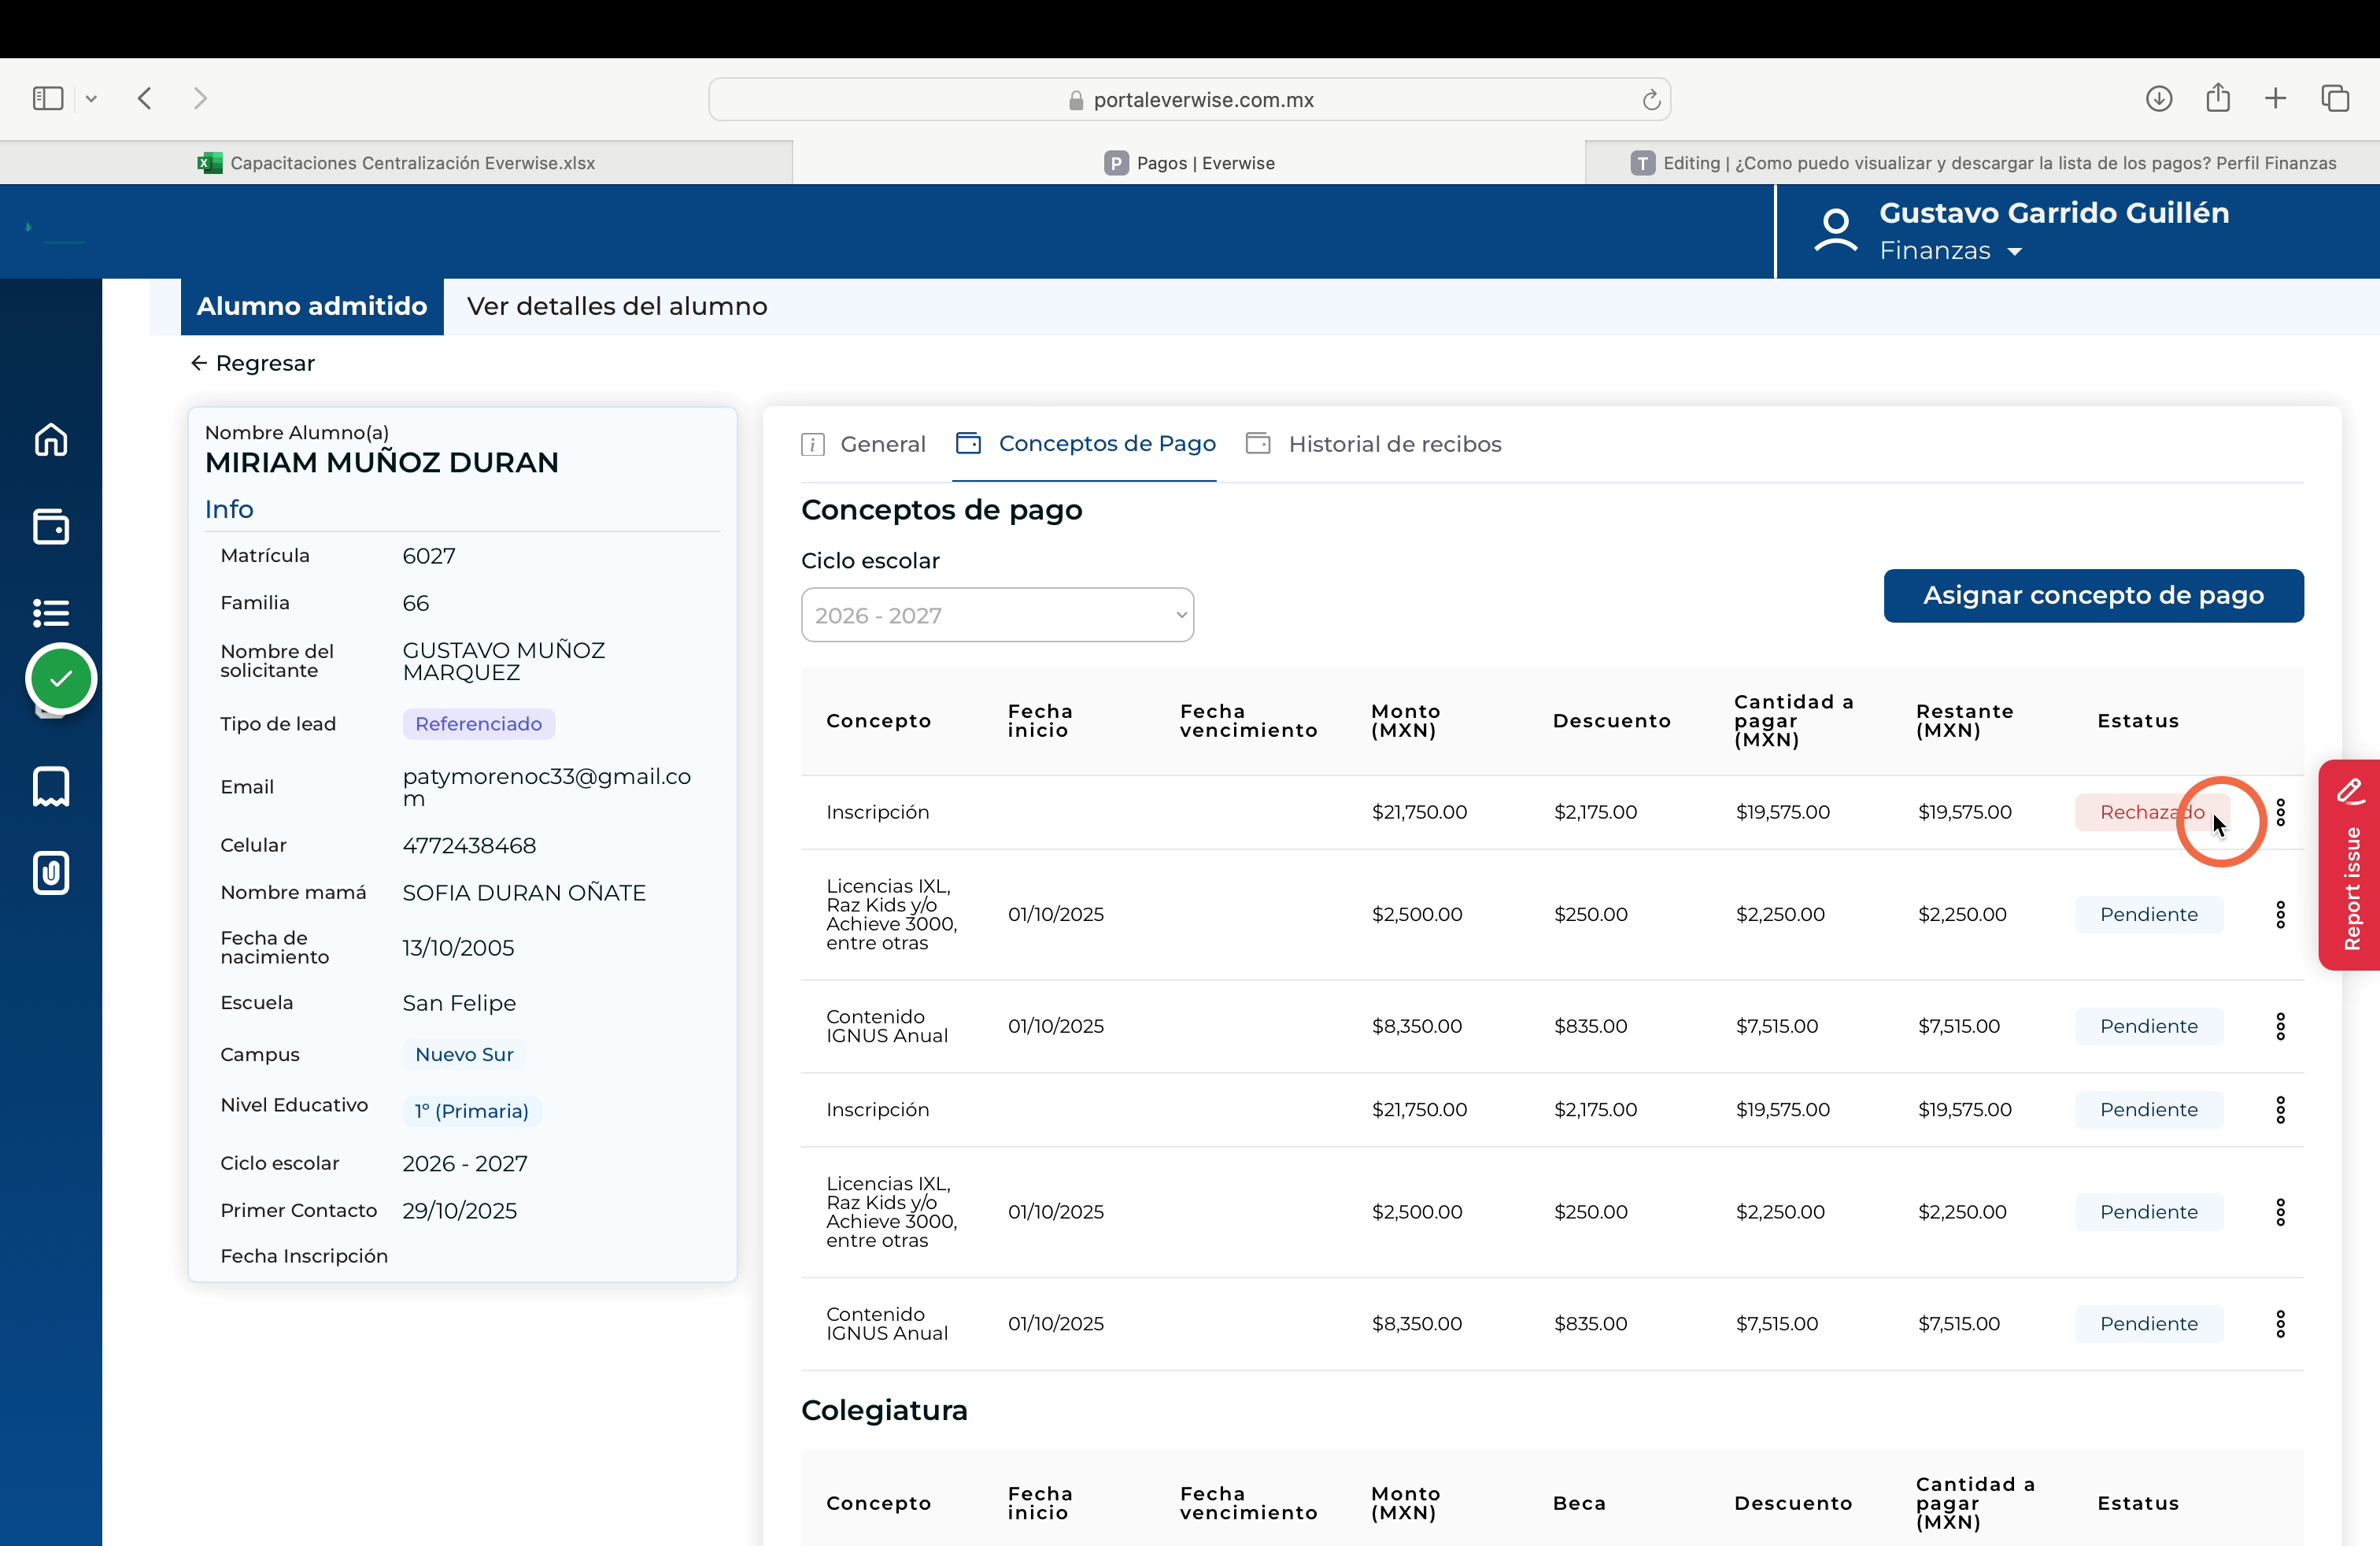
Task: Open the wallet payments sidebar icon
Action: click(x=51, y=526)
